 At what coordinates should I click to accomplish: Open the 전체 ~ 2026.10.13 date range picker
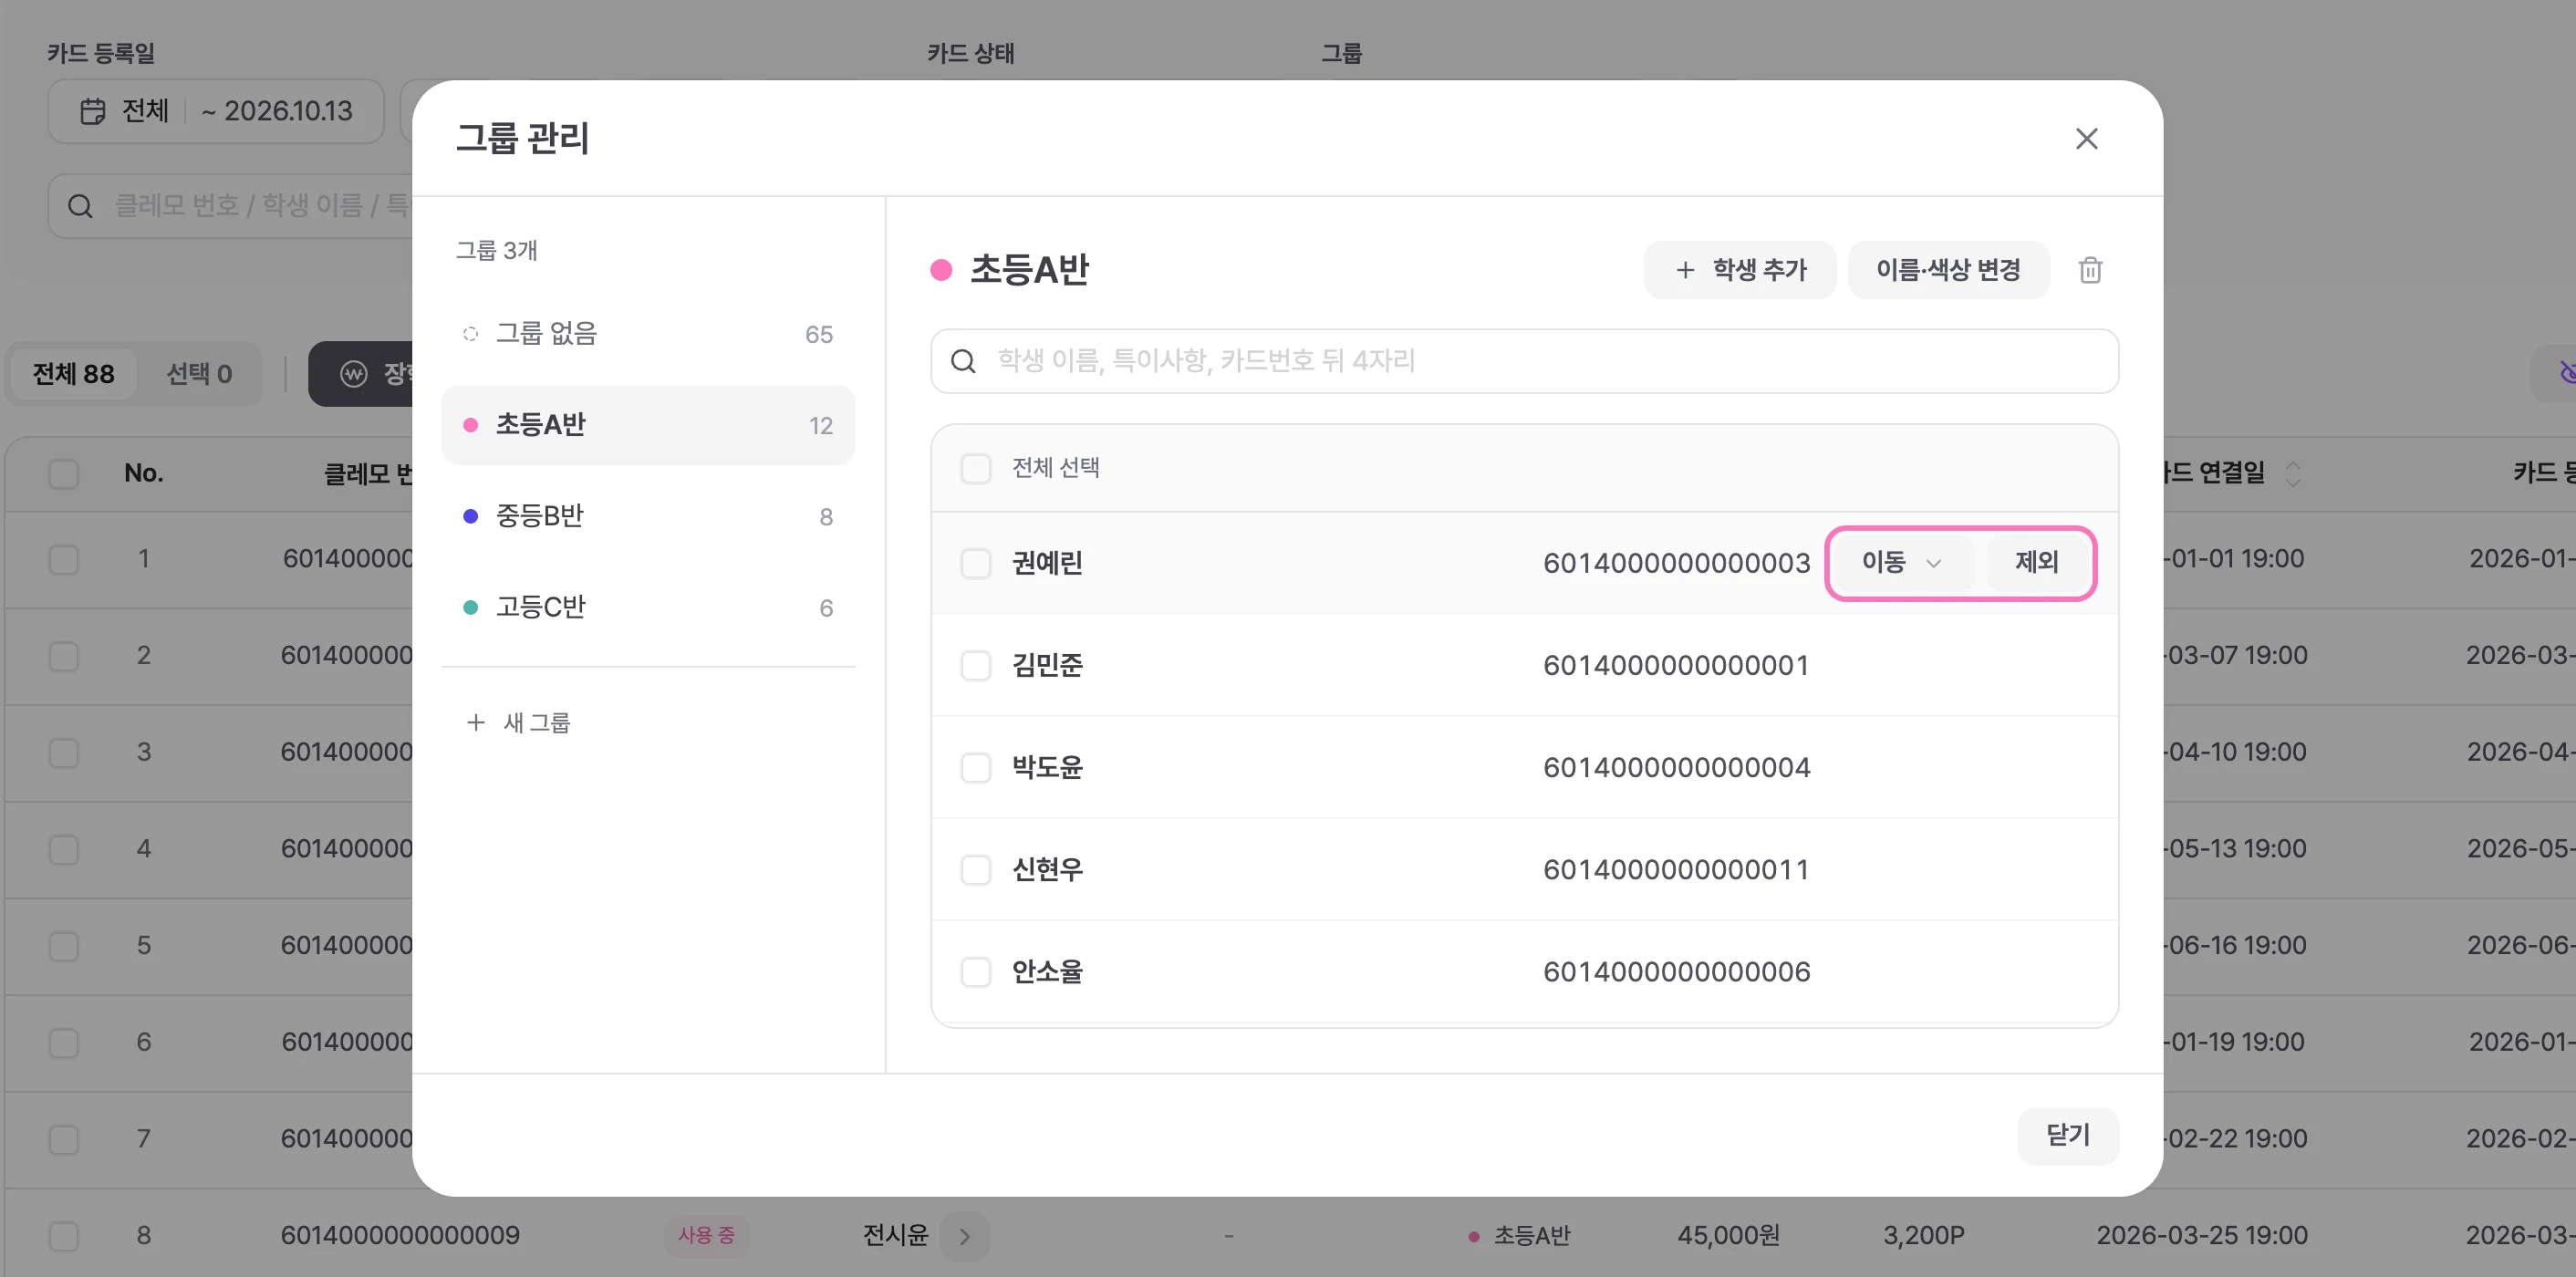pos(216,111)
